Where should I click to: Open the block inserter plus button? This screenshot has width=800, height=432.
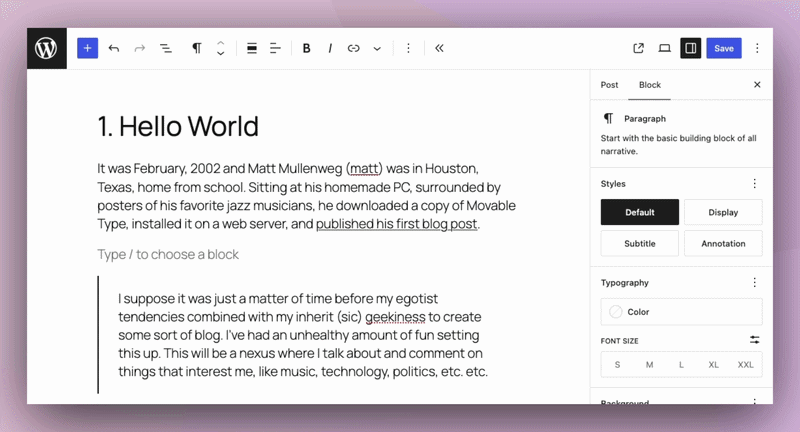[88, 48]
